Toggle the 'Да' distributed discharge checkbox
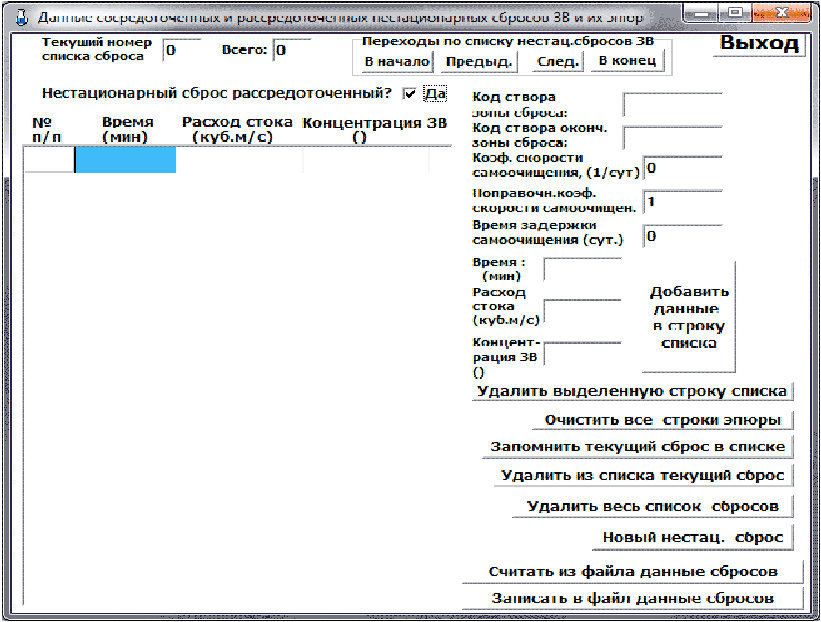The image size is (821, 622). tap(409, 94)
